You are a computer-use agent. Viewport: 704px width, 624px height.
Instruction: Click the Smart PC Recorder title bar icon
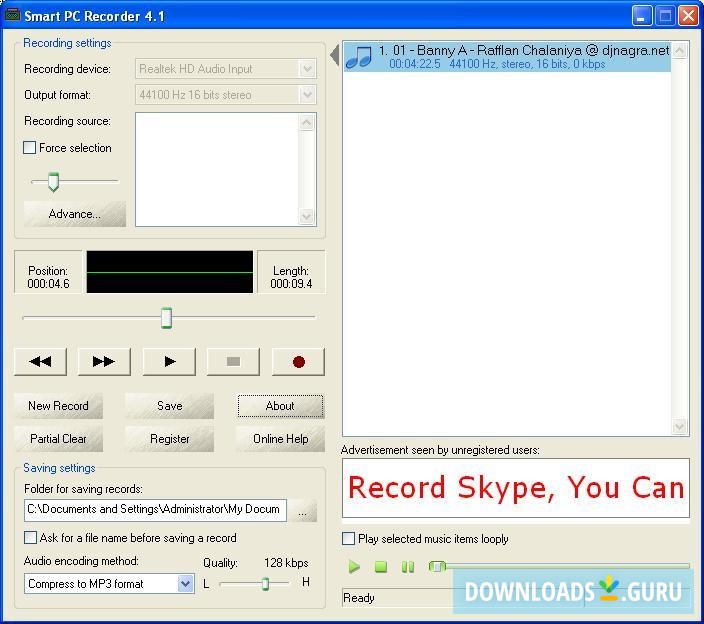pos(12,15)
